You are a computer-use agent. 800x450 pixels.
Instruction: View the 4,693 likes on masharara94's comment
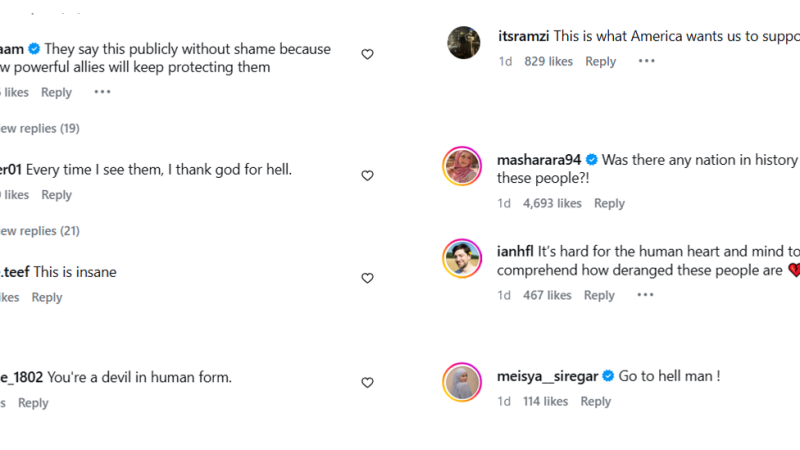click(x=552, y=203)
